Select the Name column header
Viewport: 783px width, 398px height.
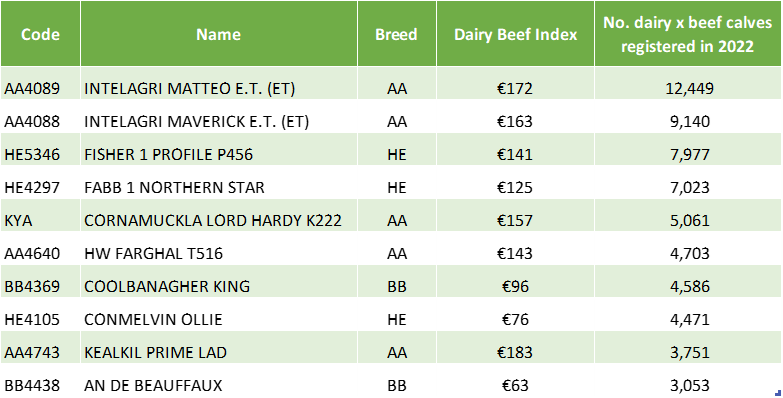218,34
